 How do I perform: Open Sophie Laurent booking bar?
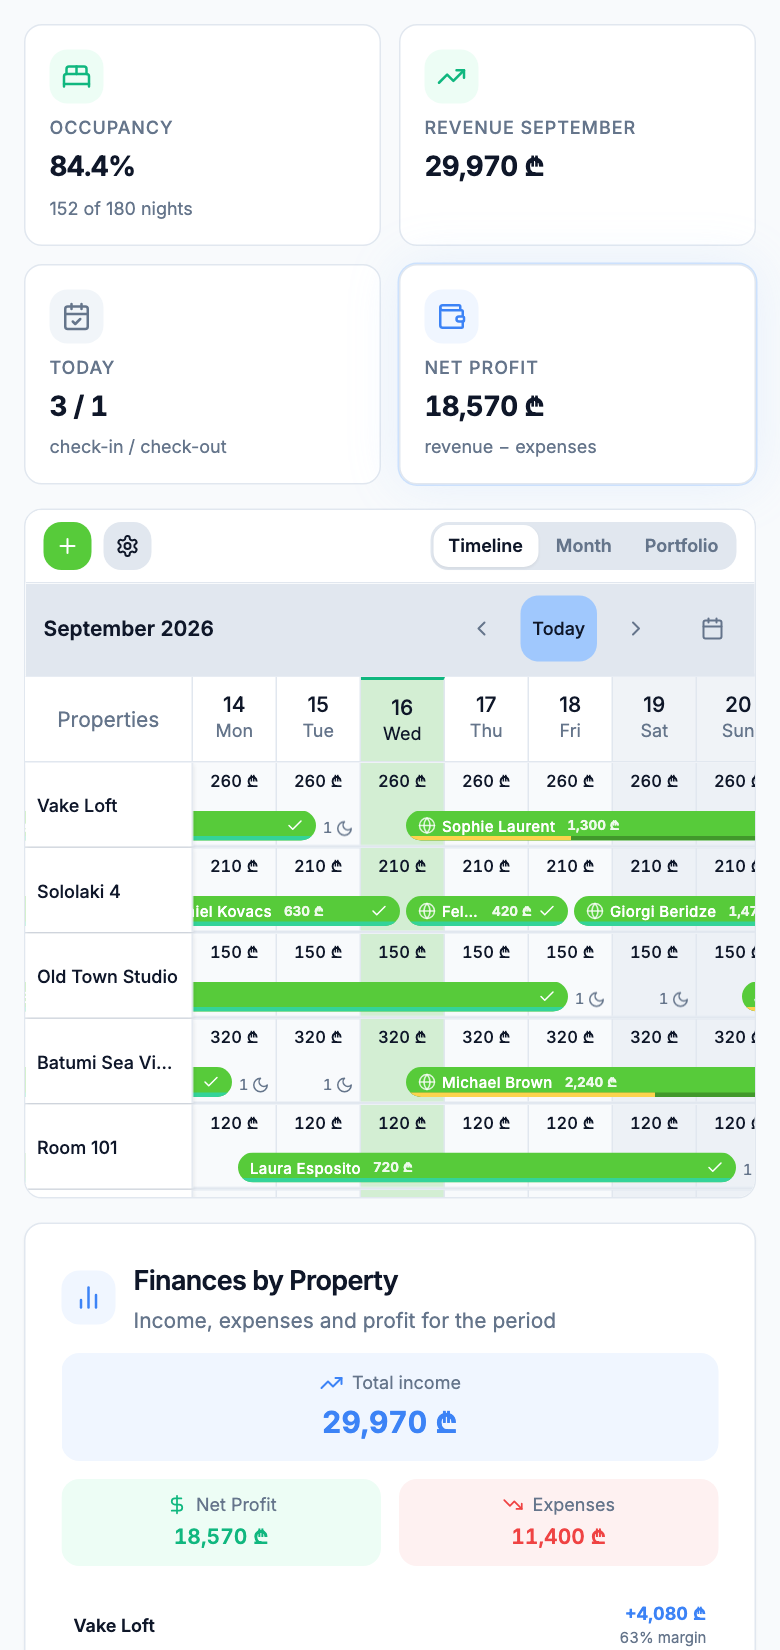tap(581, 826)
